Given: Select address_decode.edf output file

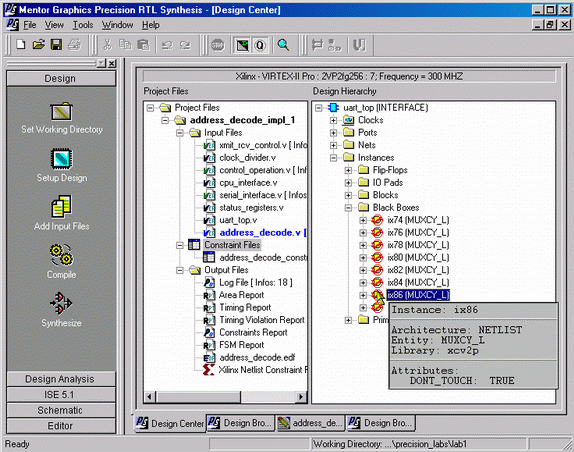Looking at the screenshot, I should pyautogui.click(x=257, y=358).
